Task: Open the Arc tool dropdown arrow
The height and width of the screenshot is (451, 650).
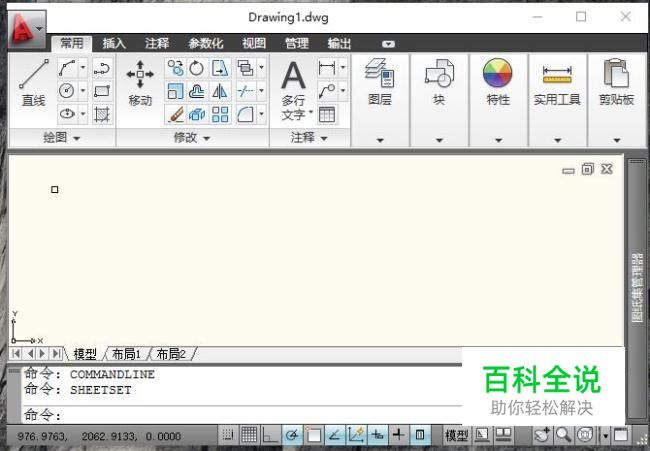Action: [x=83, y=68]
